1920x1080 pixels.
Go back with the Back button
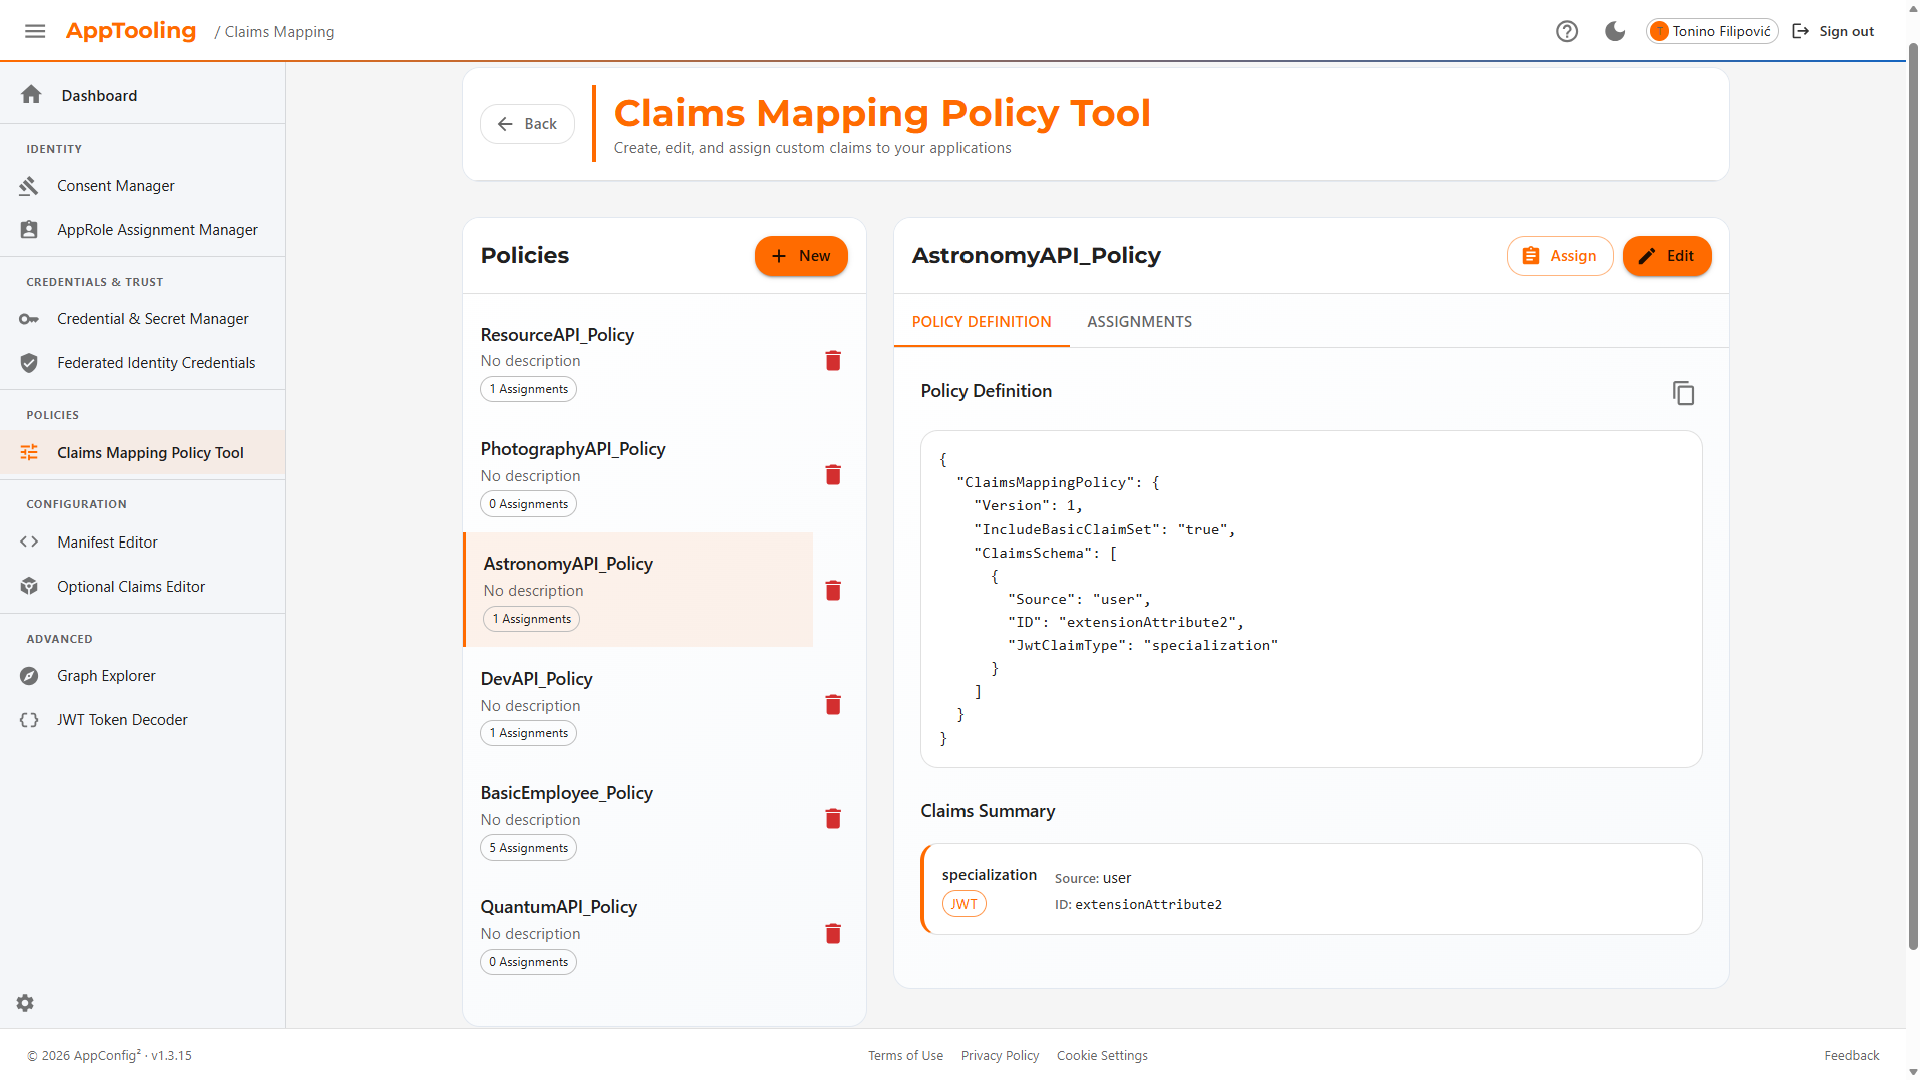527,124
